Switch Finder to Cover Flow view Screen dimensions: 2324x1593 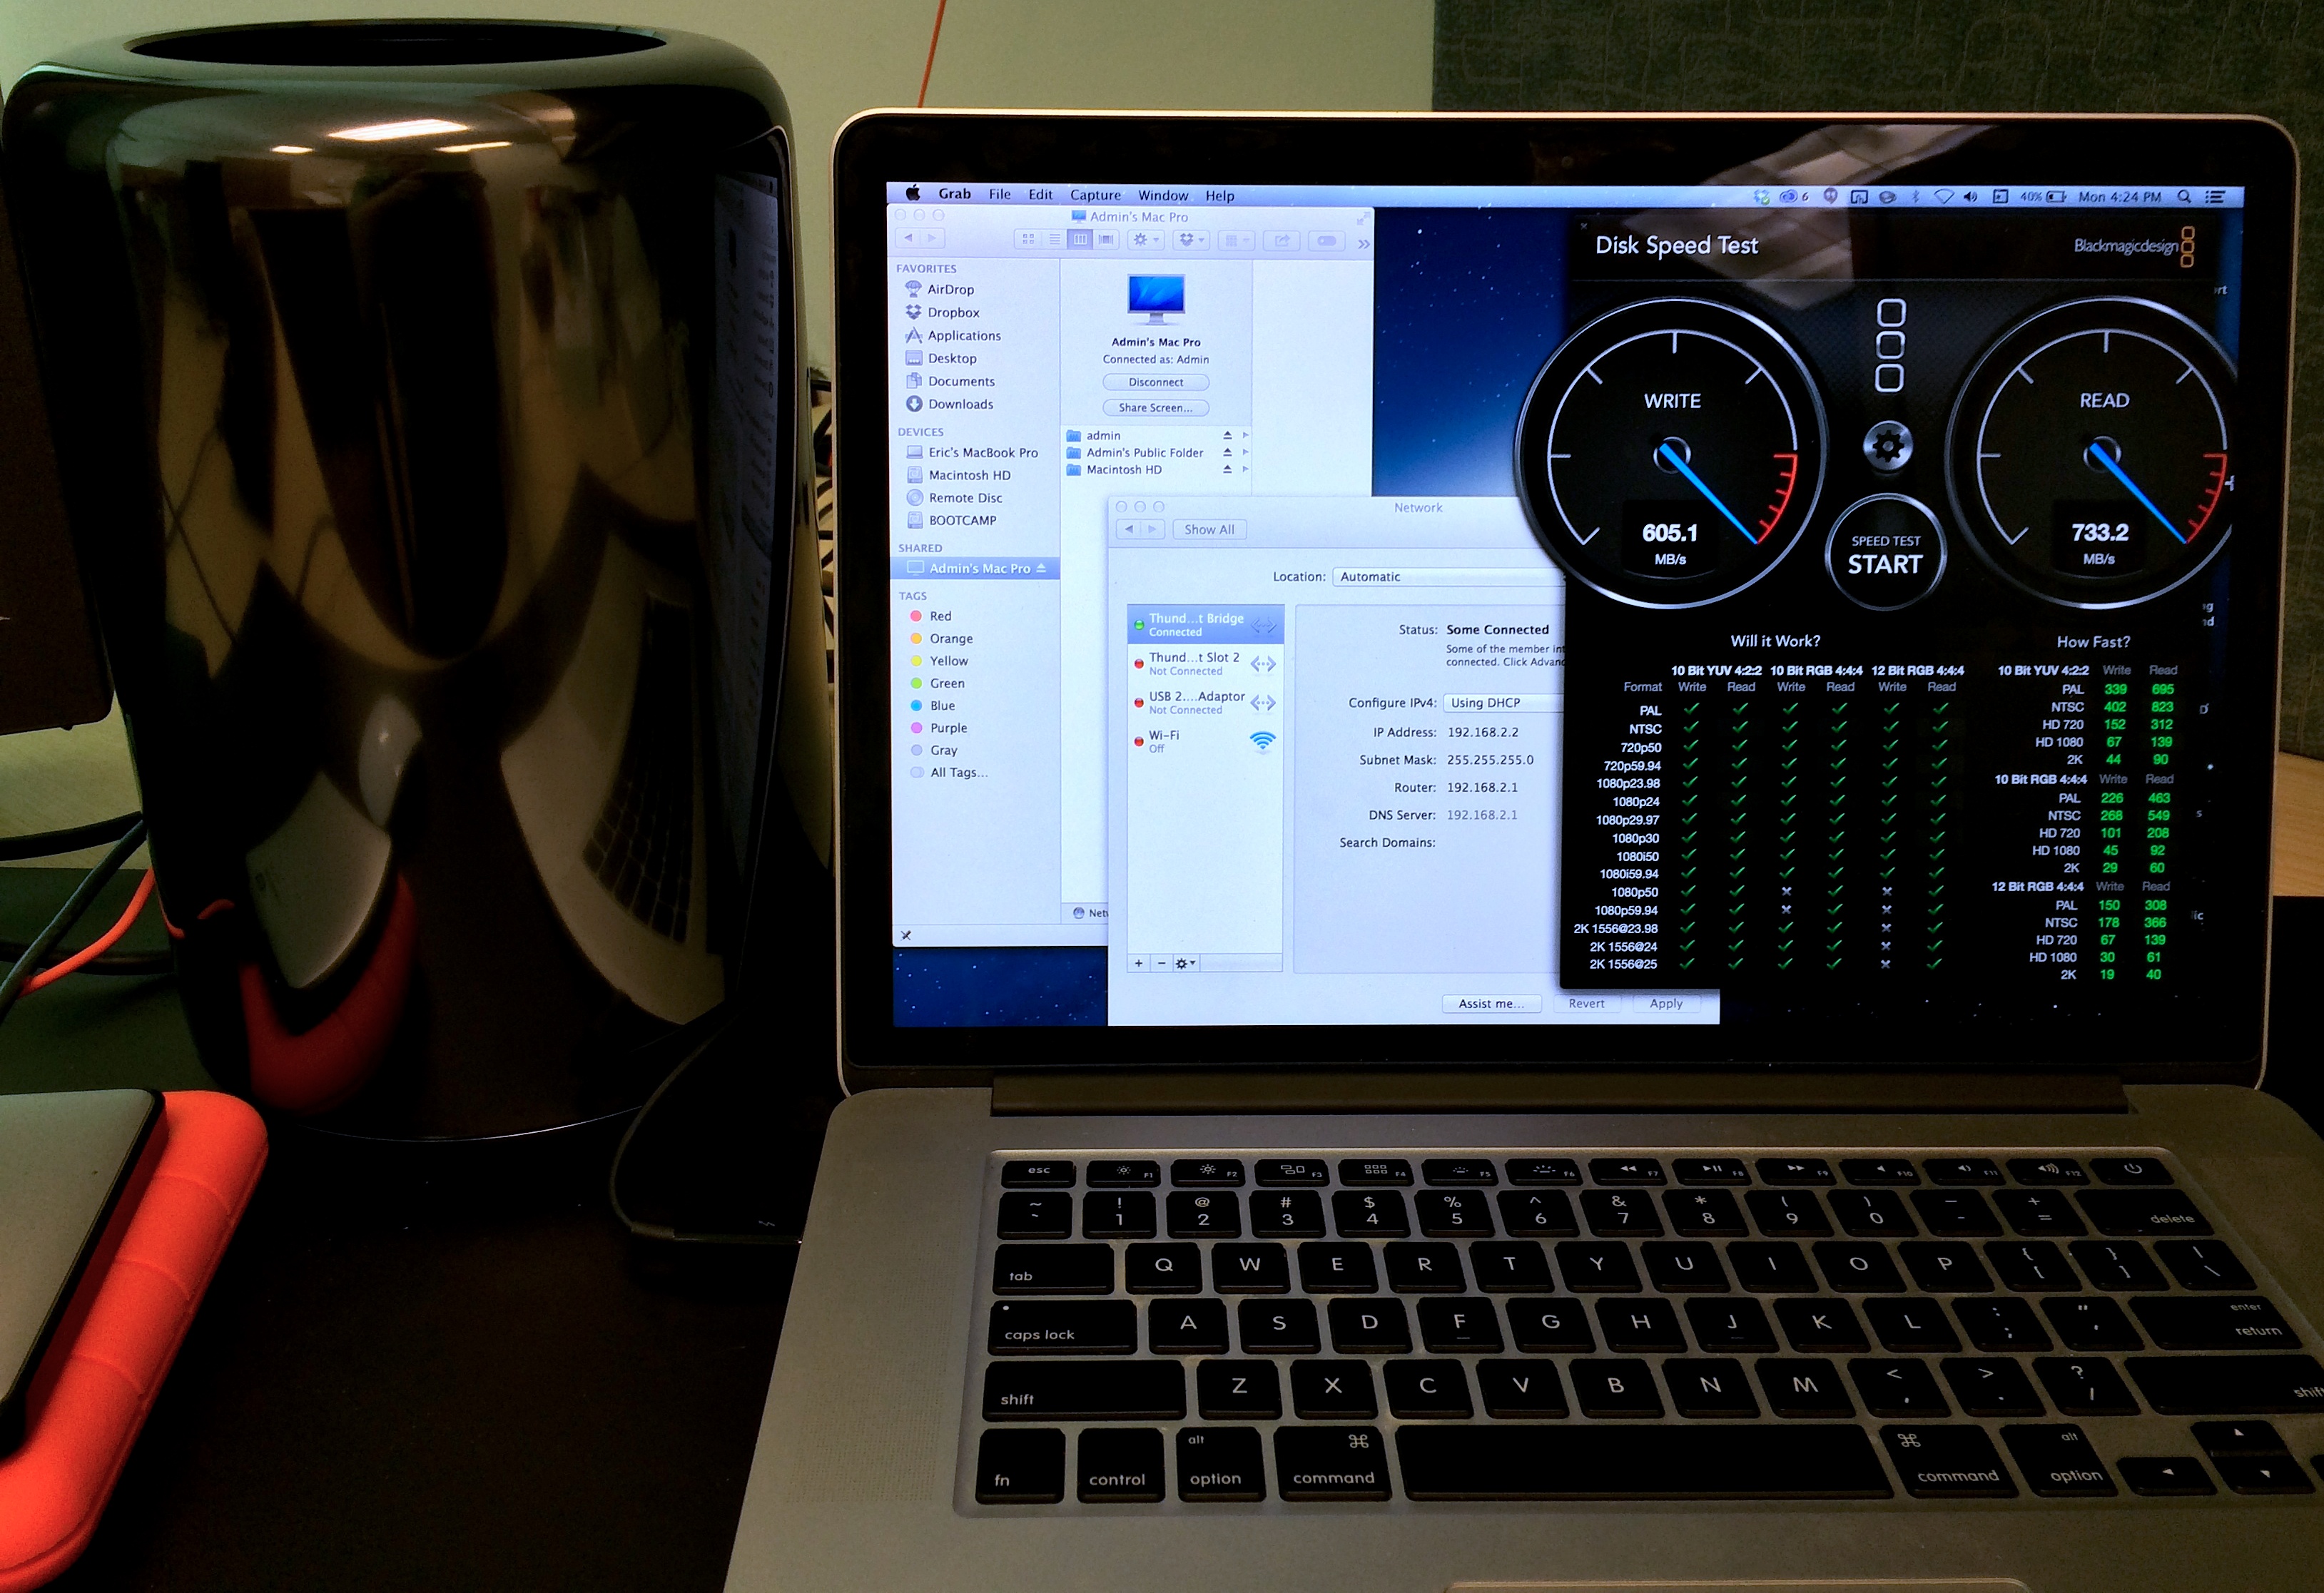point(1106,240)
